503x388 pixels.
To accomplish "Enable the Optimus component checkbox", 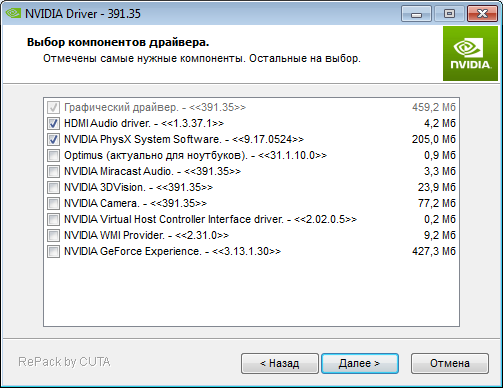I will 53,155.
